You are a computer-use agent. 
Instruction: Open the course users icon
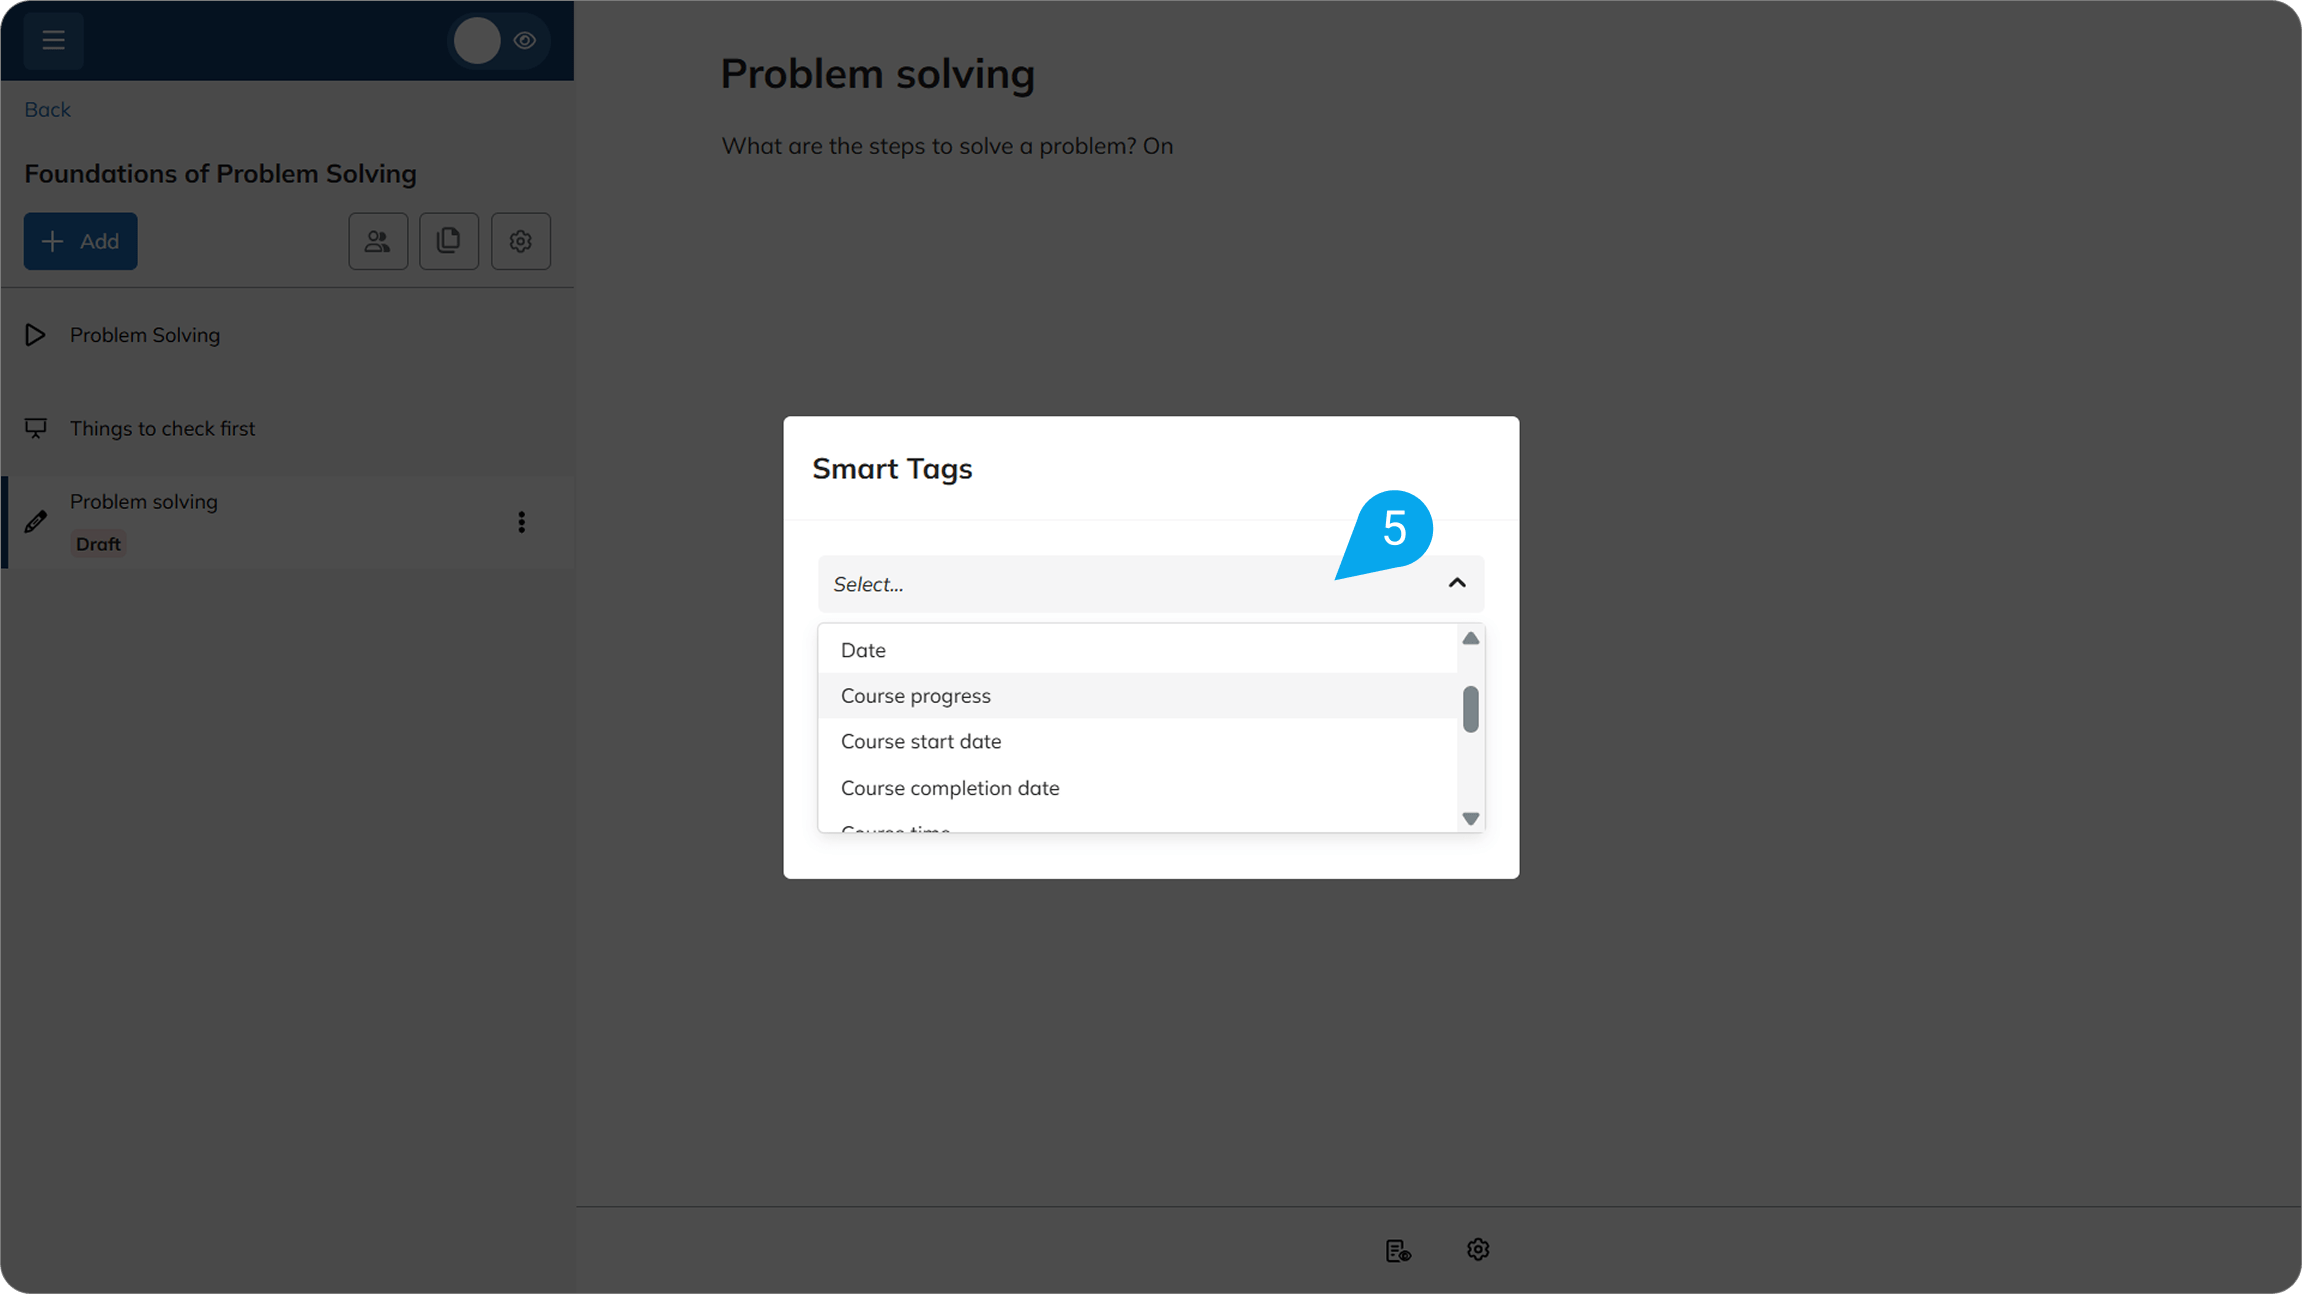[378, 241]
